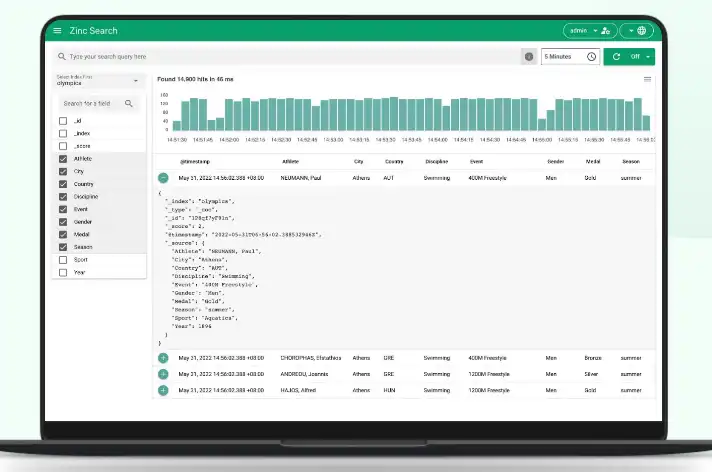Click the Zinc Search title
The image size is (712, 472).
pyautogui.click(x=94, y=31)
